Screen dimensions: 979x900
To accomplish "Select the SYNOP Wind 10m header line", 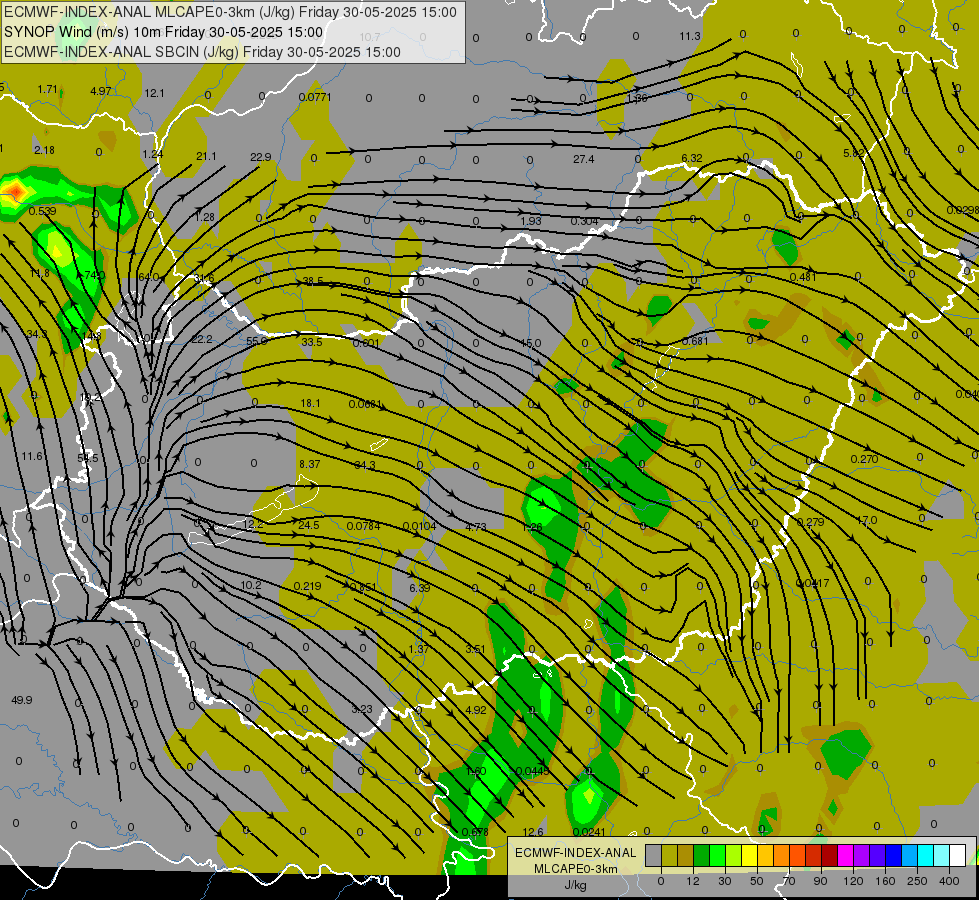I will [x=164, y=32].
